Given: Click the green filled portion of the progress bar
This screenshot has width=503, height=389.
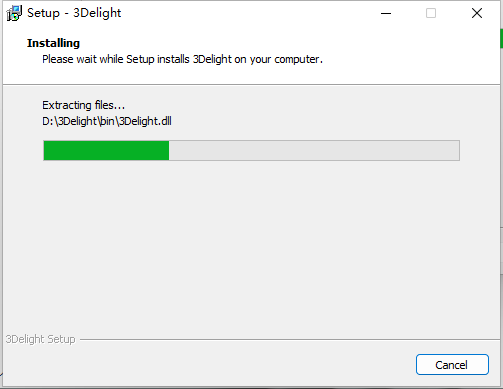Looking at the screenshot, I should point(106,151).
